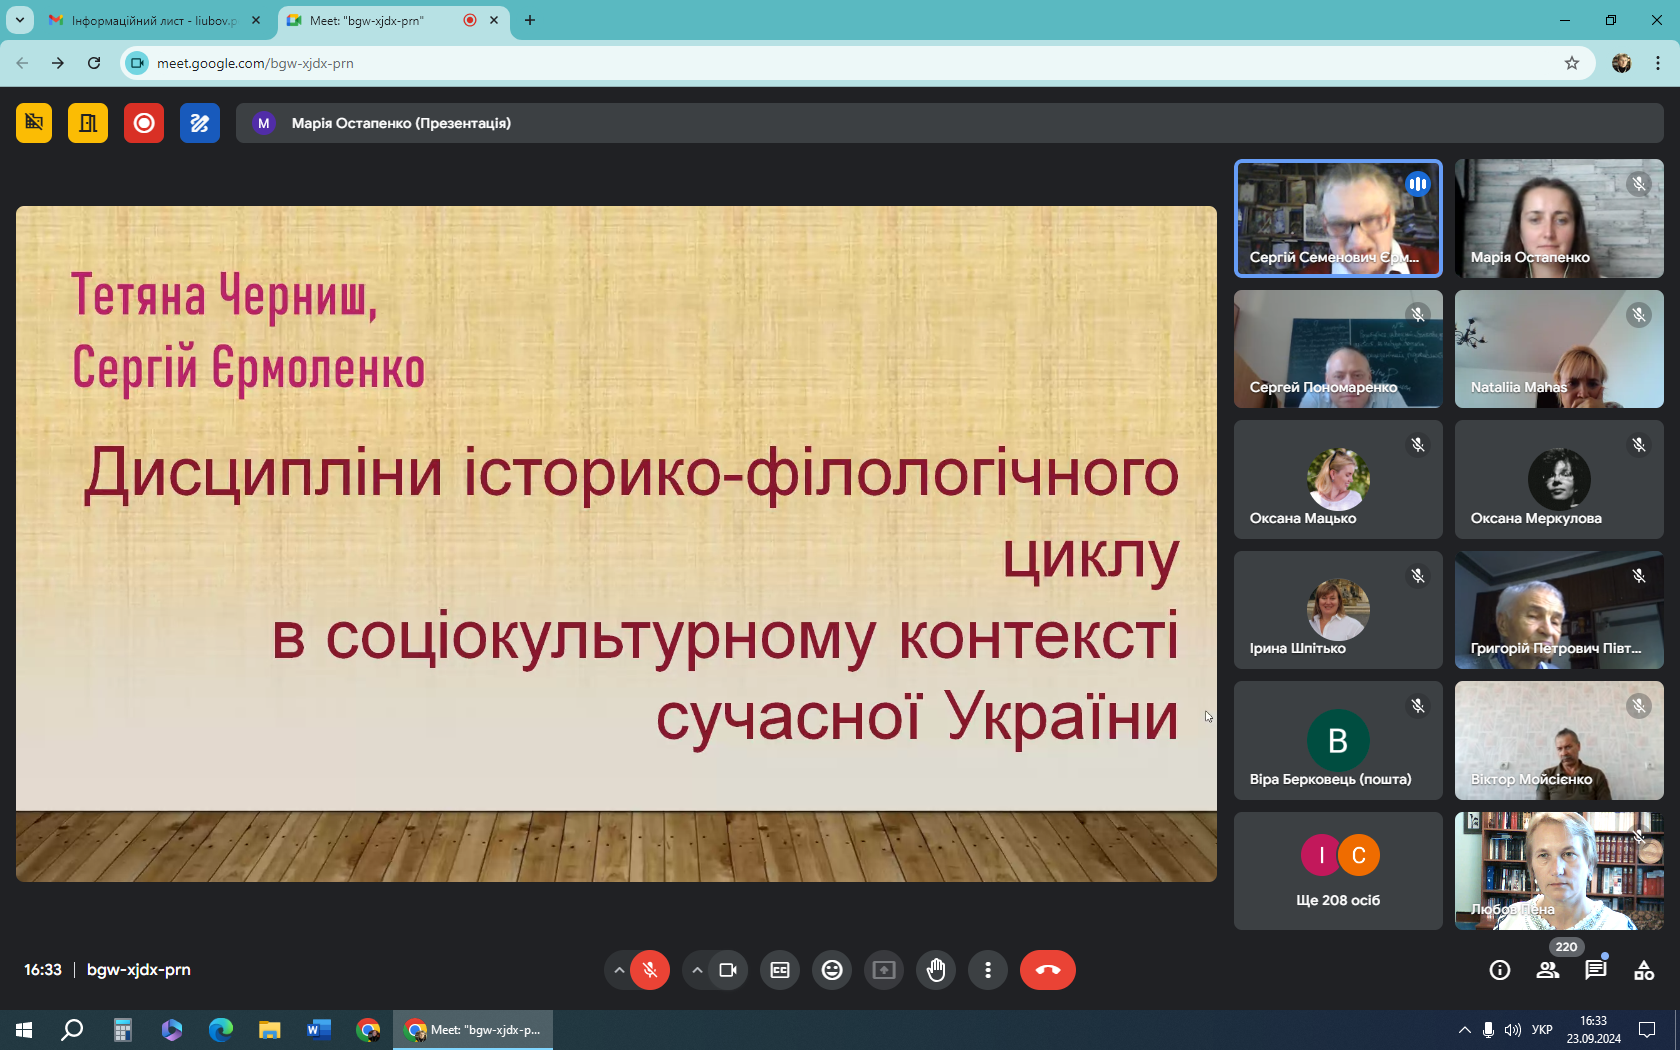Click the red recording extension icon

pos(144,123)
